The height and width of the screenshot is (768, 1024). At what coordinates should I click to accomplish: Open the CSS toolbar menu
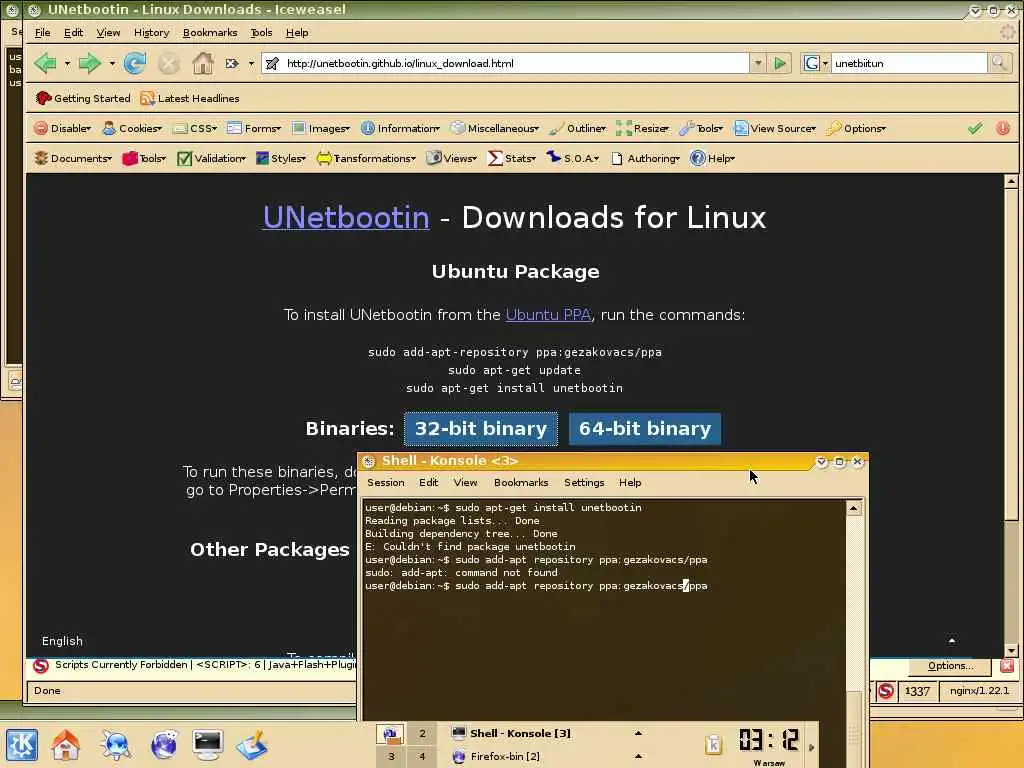(195, 128)
